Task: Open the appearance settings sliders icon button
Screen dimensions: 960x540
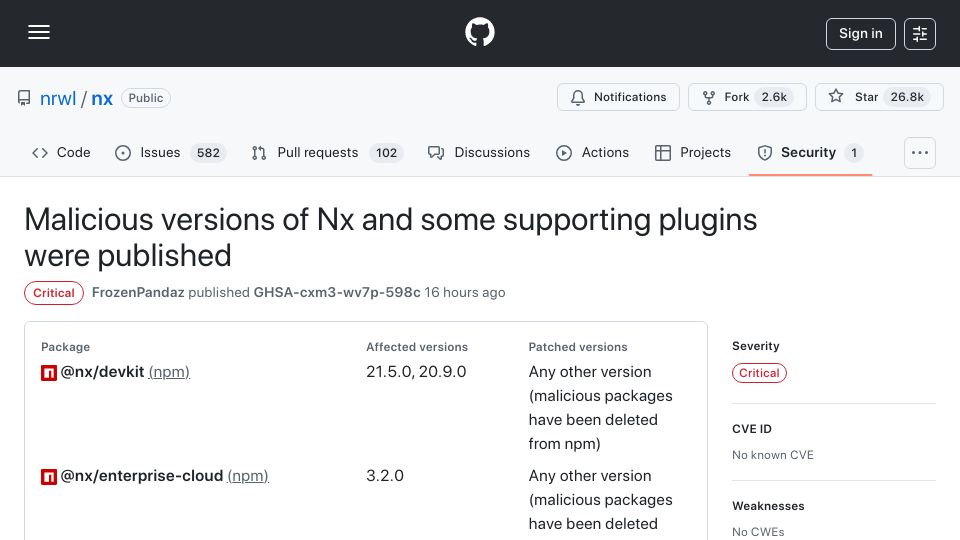Action: 920,34
